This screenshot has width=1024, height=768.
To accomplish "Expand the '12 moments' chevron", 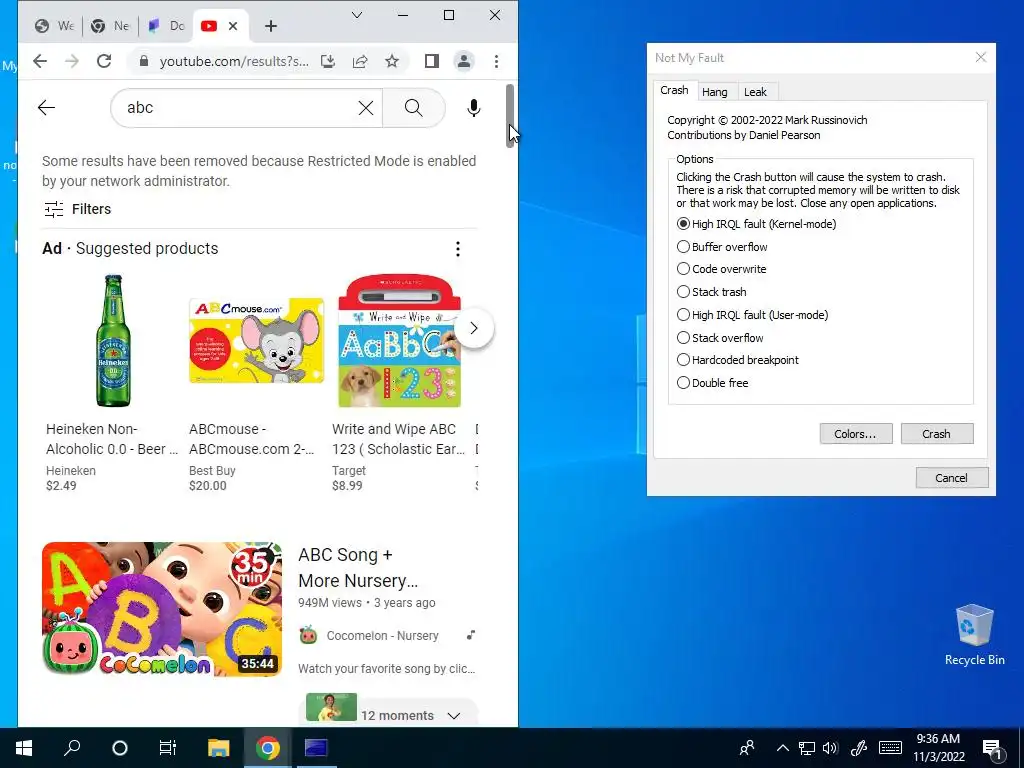I will click(x=454, y=716).
